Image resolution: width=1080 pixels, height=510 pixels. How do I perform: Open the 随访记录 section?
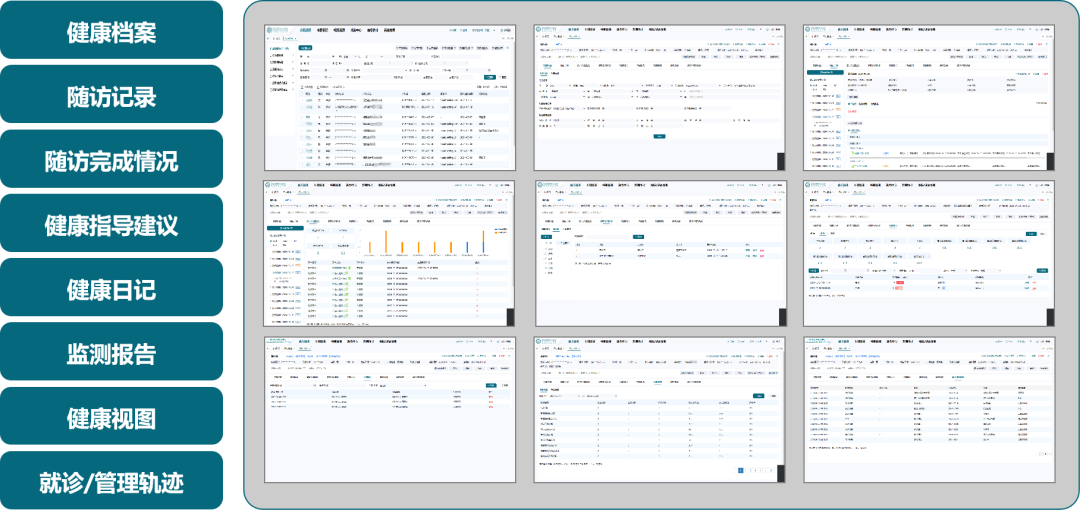pyautogui.click(x=111, y=97)
